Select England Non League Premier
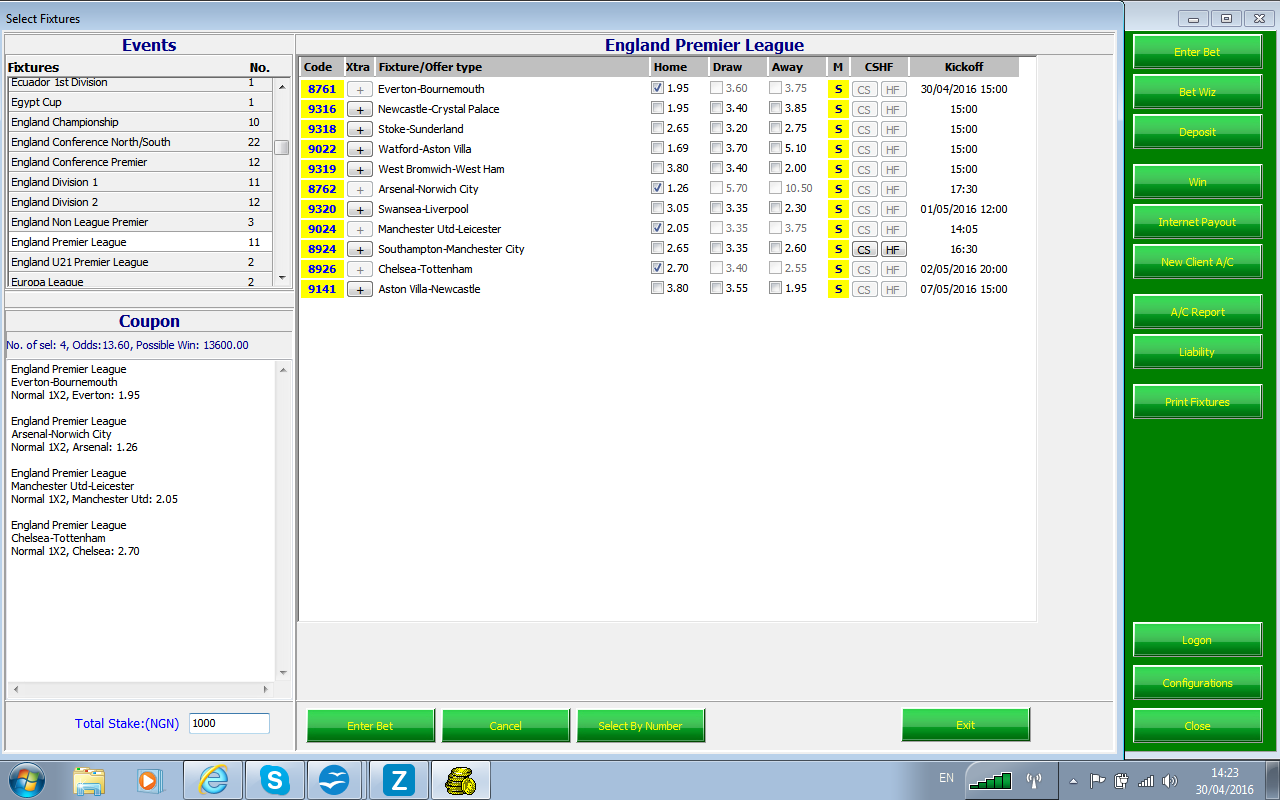The width and height of the screenshot is (1280, 800). (x=139, y=222)
